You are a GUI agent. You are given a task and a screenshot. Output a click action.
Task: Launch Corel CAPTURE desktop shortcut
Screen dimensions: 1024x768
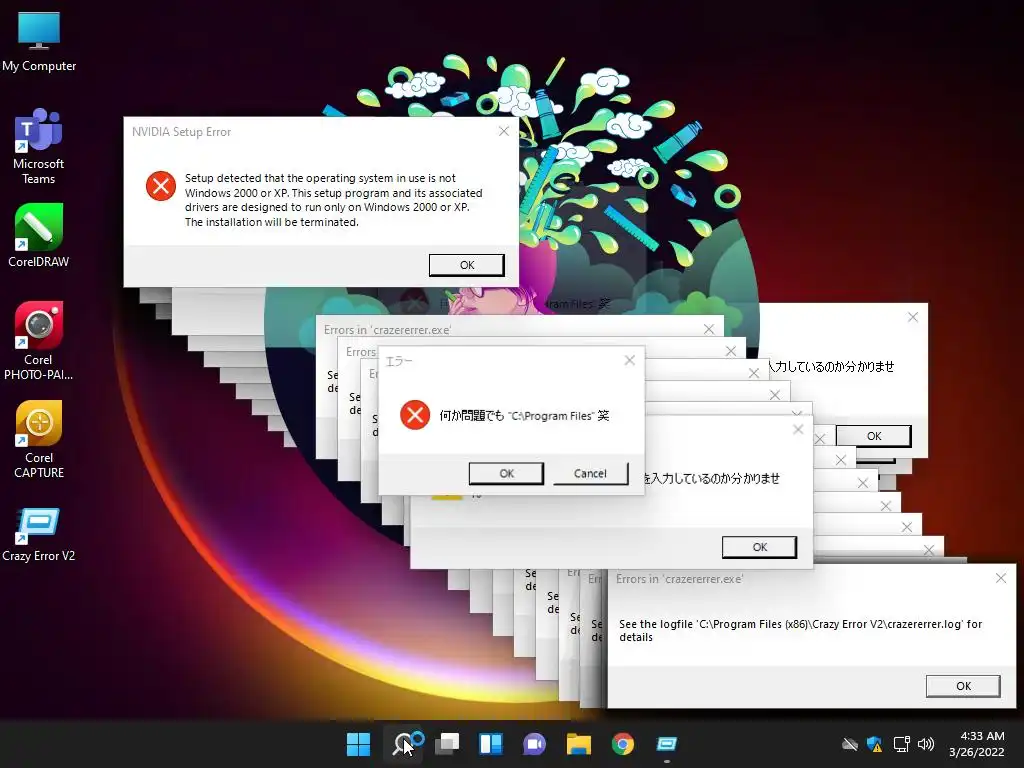(39, 440)
